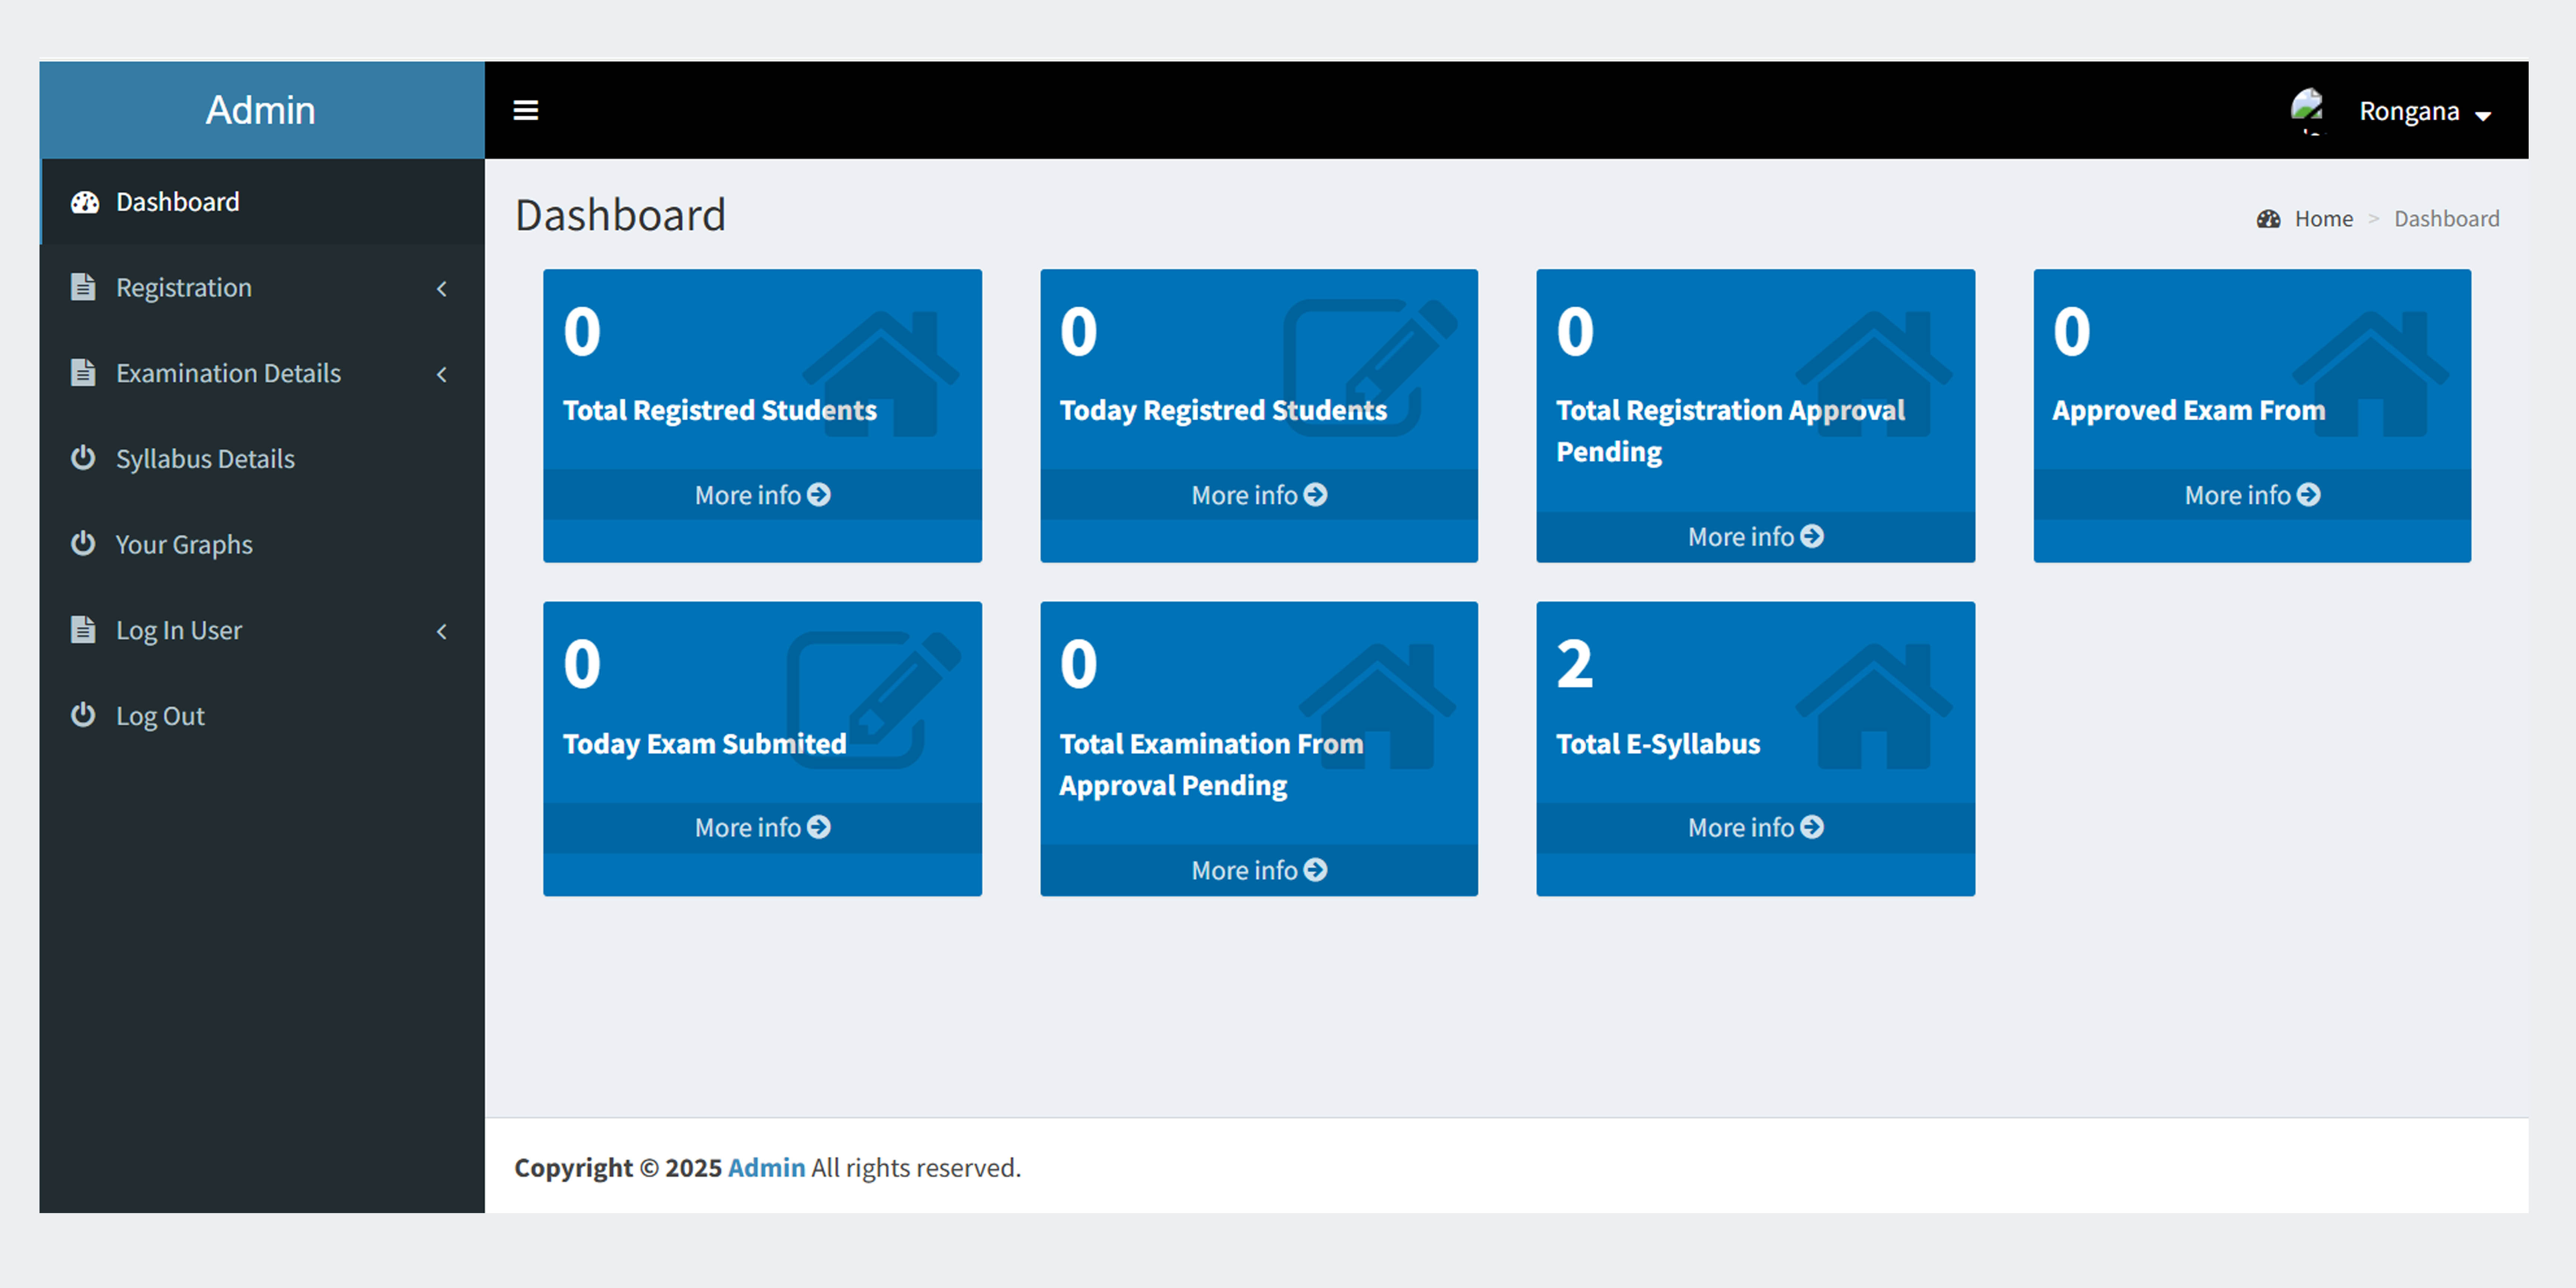The image size is (2576, 1288).
Task: Click the Admin logo header
Action: (261, 110)
